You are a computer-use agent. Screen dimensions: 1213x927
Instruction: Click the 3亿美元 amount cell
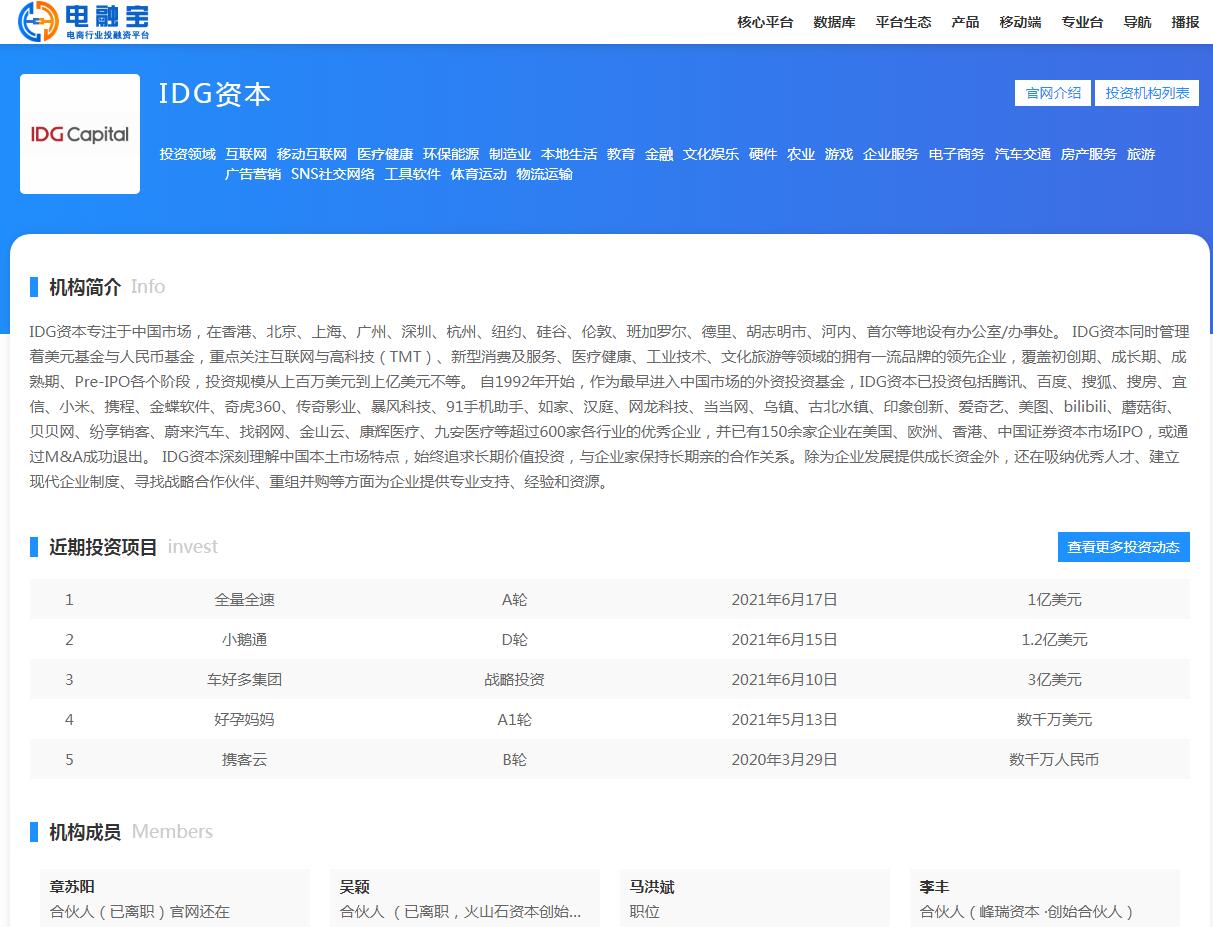click(x=1055, y=680)
